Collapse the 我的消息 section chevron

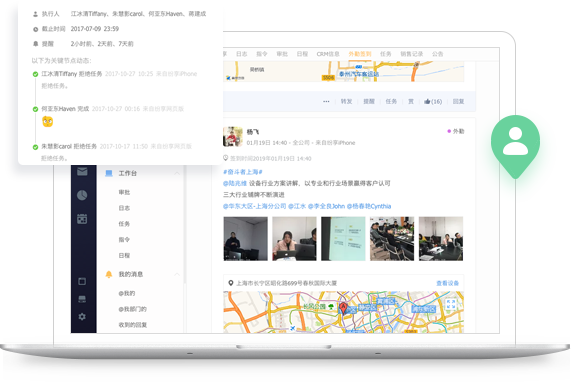tap(177, 274)
